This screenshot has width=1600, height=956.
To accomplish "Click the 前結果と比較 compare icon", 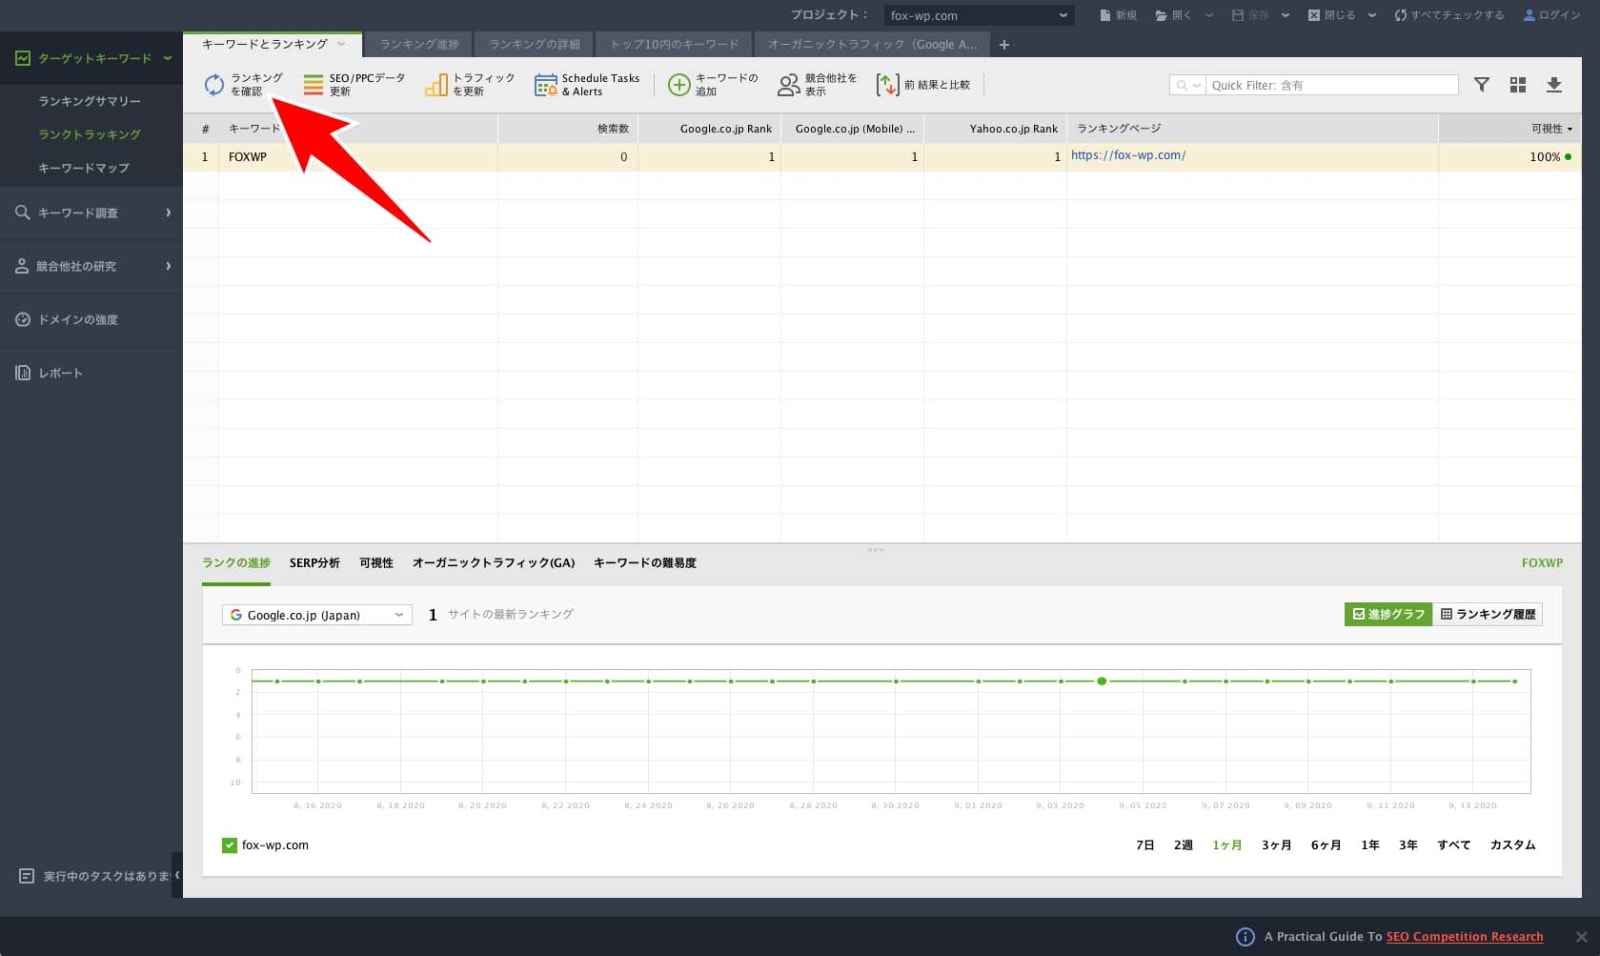I will pos(887,85).
